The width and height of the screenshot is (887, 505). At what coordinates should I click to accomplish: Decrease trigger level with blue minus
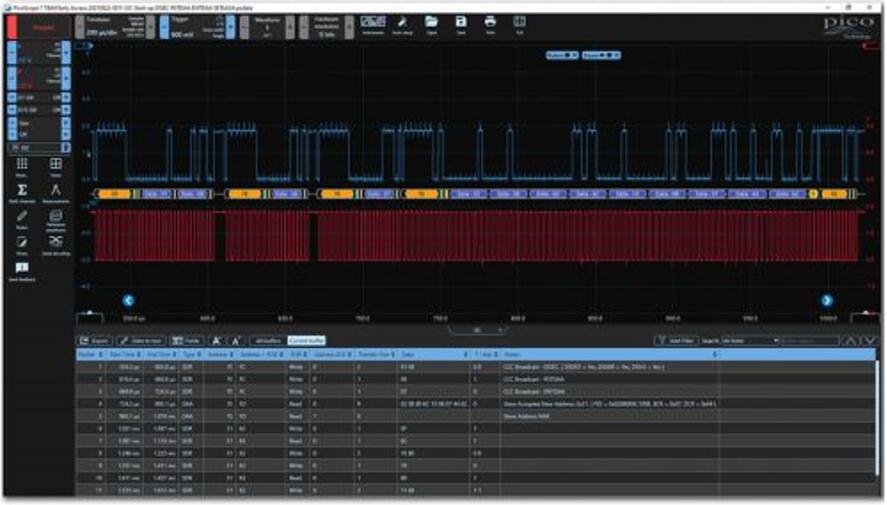point(164,27)
